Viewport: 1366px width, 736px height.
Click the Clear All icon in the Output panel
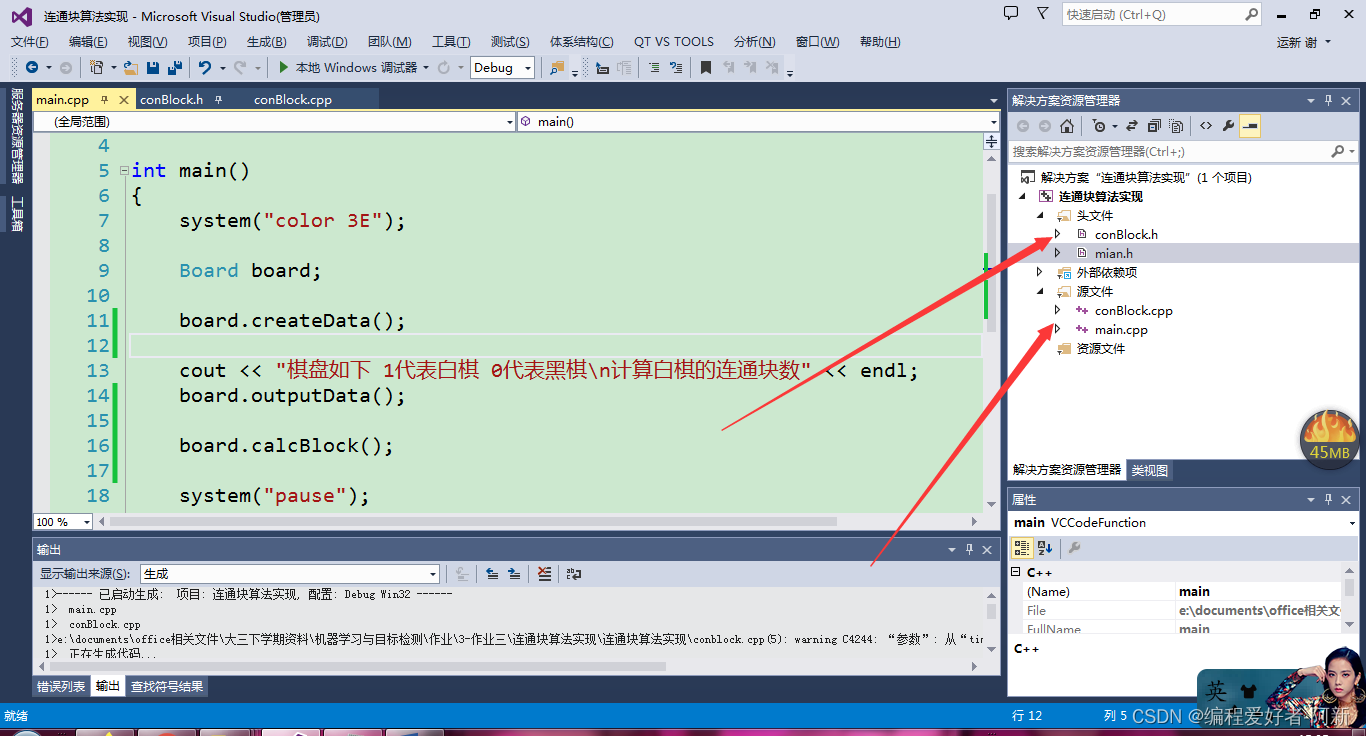coord(544,574)
